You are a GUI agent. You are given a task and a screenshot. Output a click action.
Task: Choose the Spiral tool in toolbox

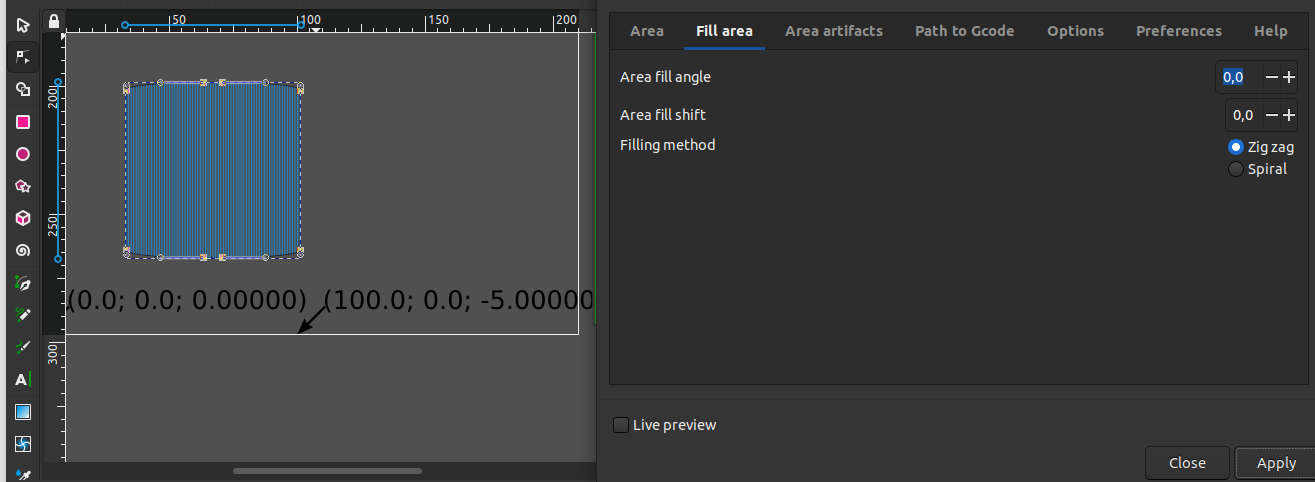point(22,250)
